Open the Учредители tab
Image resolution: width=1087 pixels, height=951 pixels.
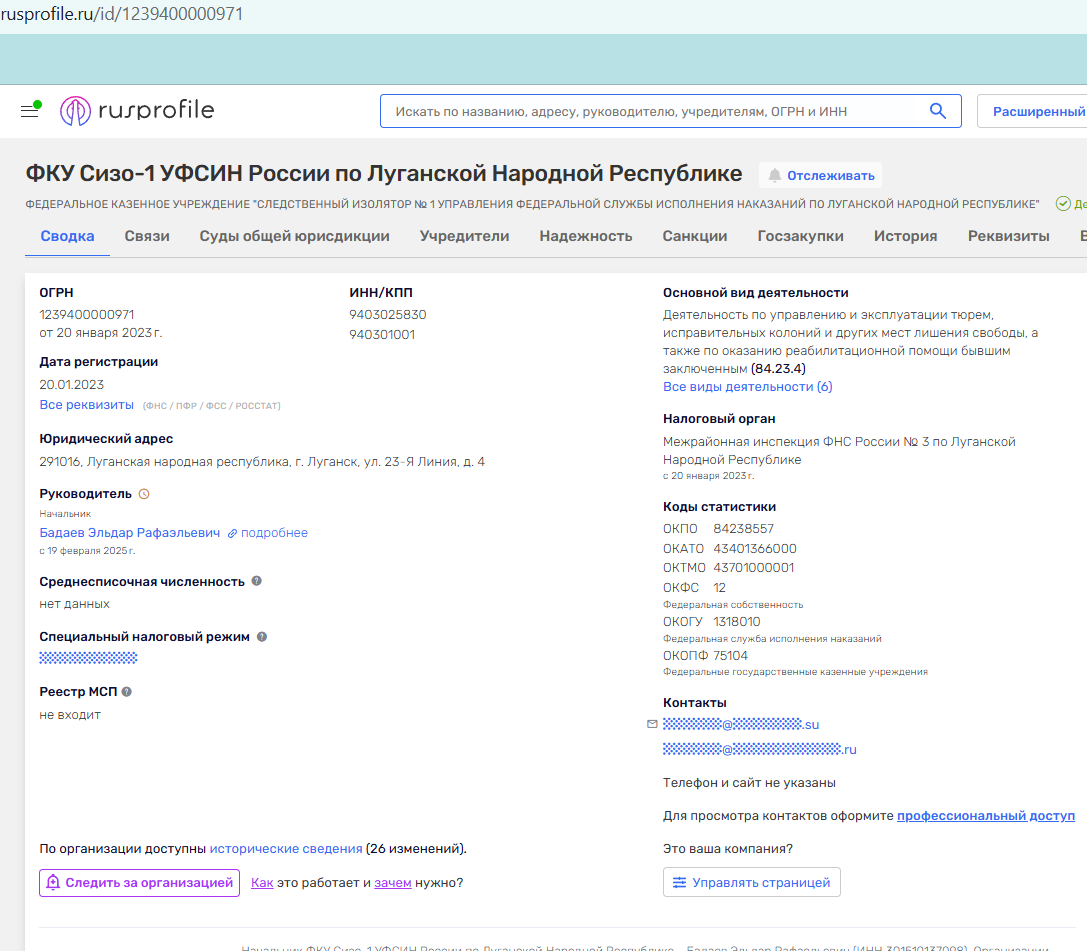[x=464, y=236]
